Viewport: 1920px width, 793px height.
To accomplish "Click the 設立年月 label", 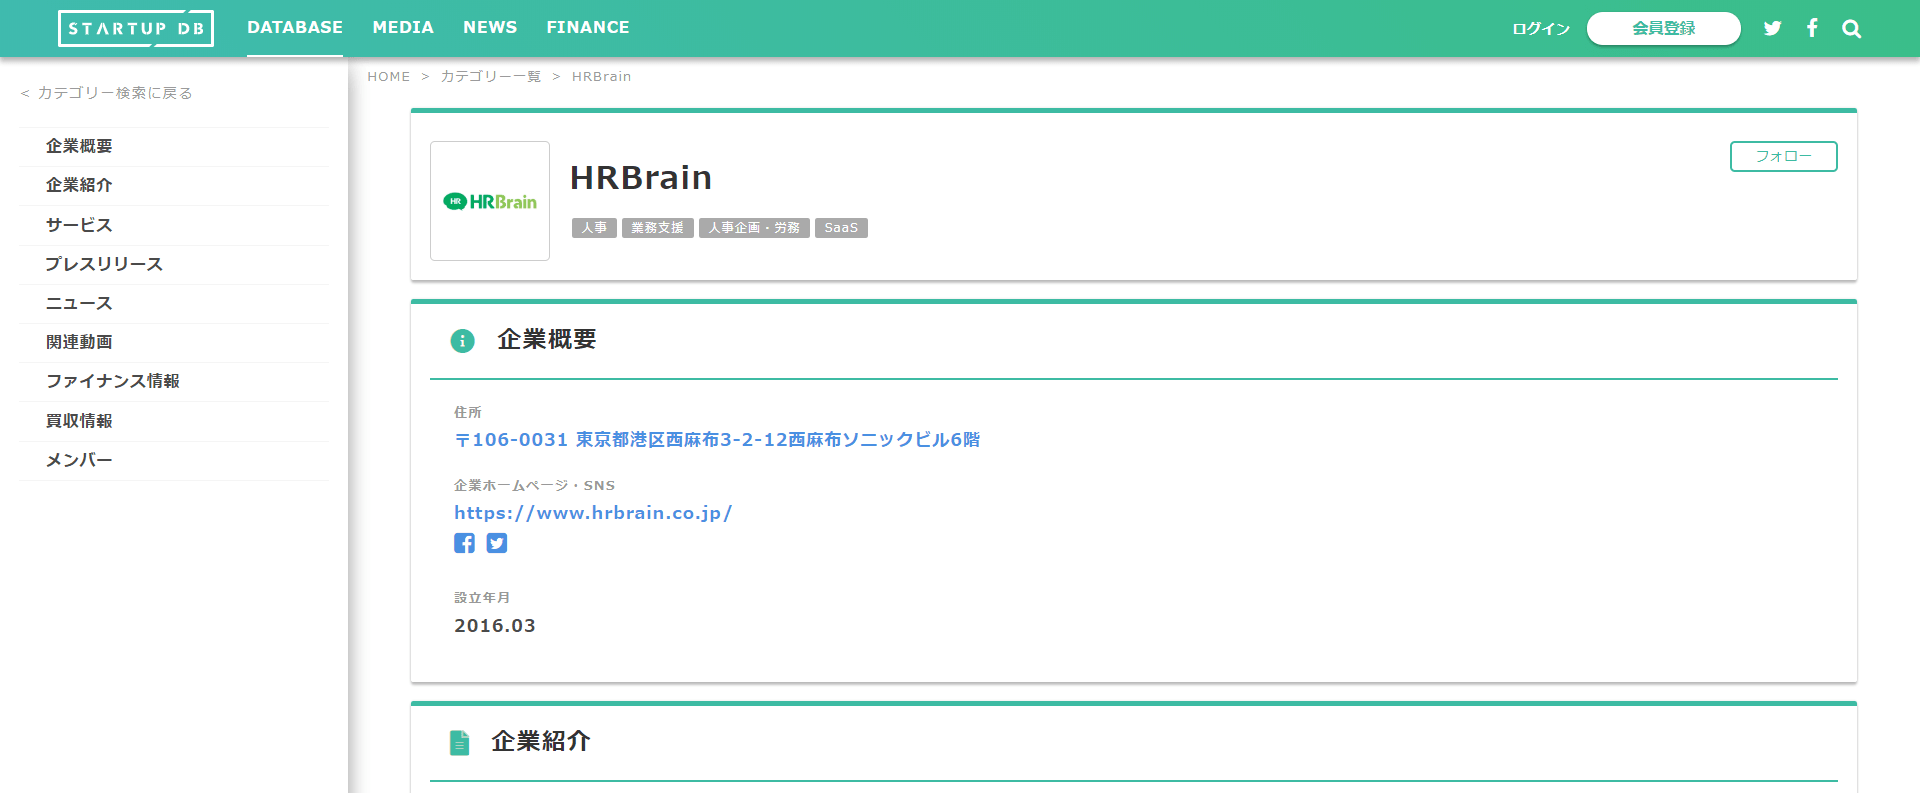I will tap(482, 598).
